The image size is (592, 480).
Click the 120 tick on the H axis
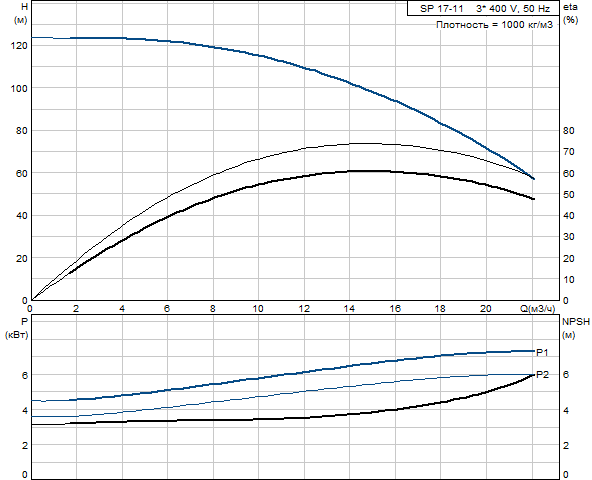(x=19, y=46)
